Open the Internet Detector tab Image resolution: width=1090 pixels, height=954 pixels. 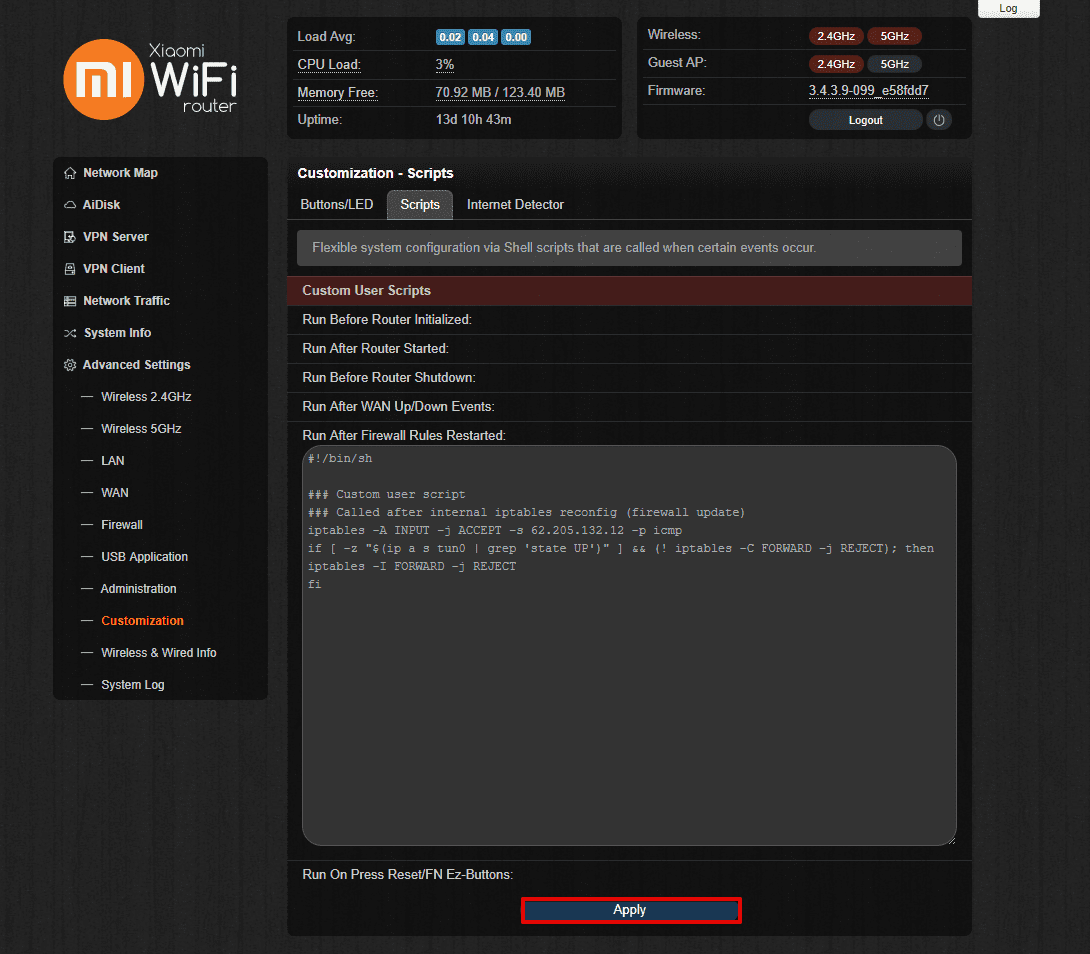[515, 204]
